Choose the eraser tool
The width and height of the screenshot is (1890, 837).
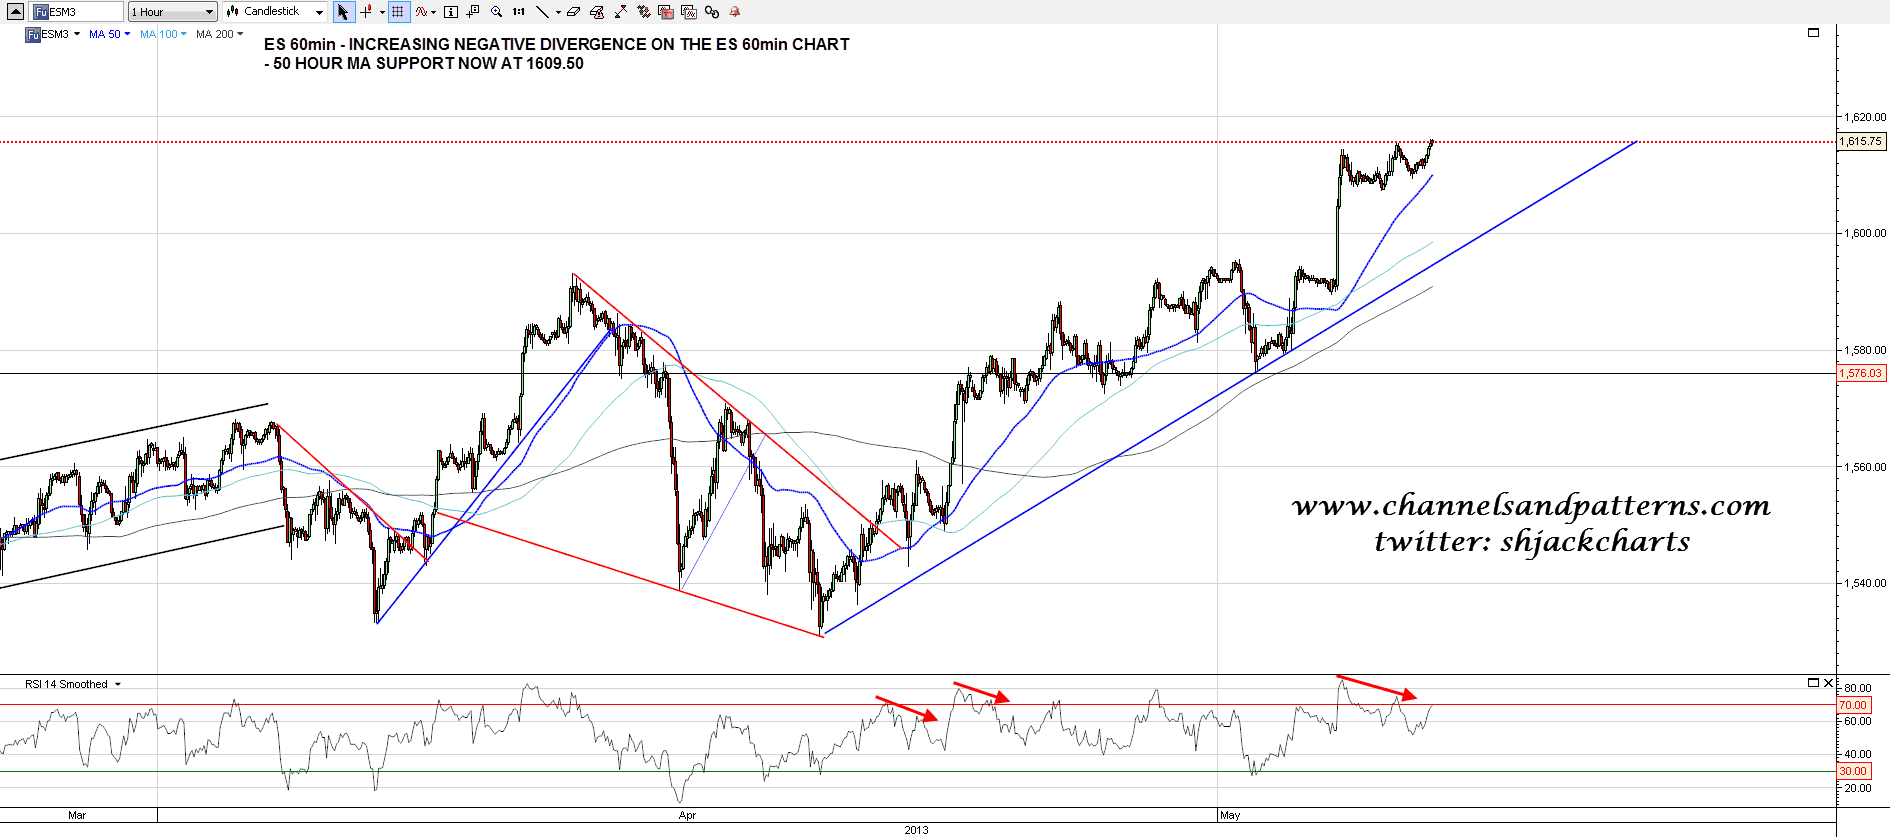(573, 12)
